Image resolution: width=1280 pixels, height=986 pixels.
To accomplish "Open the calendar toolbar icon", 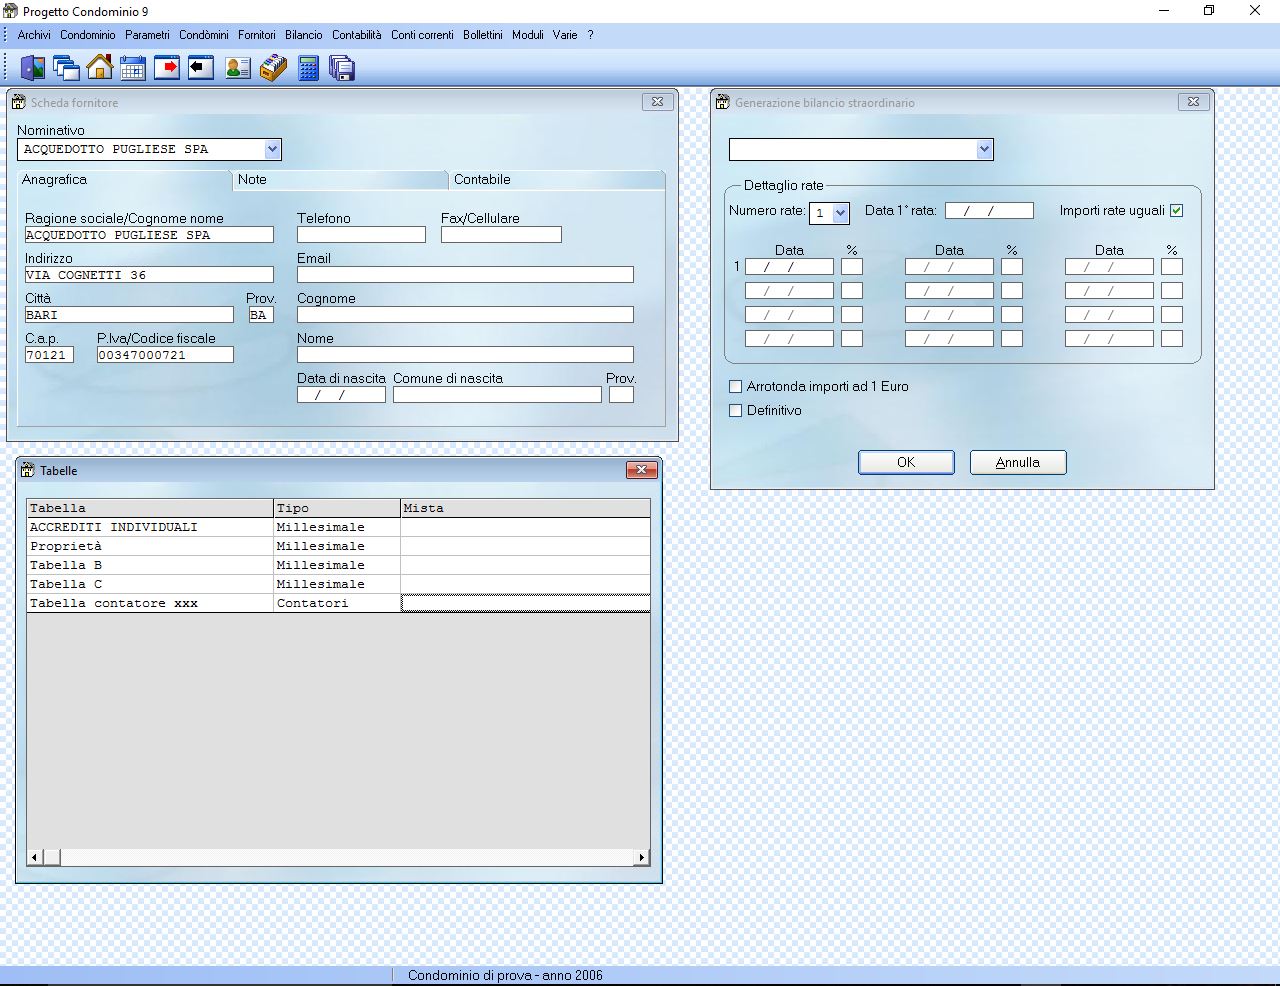I will (133, 68).
